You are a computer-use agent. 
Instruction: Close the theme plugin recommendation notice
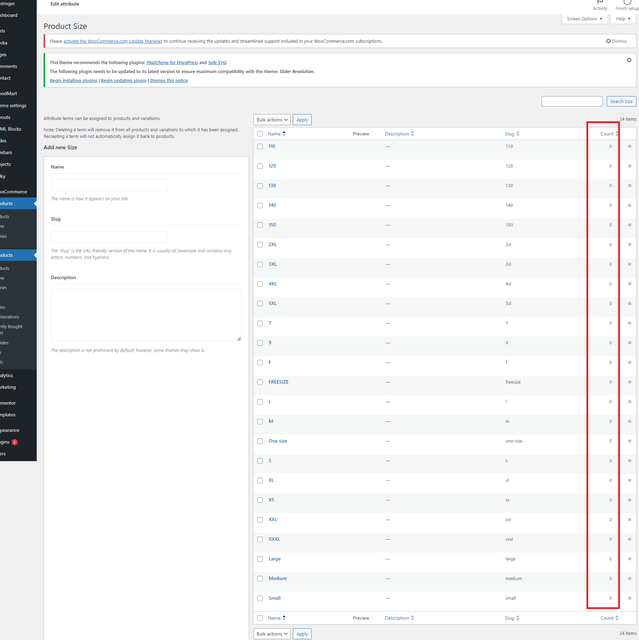(x=629, y=60)
